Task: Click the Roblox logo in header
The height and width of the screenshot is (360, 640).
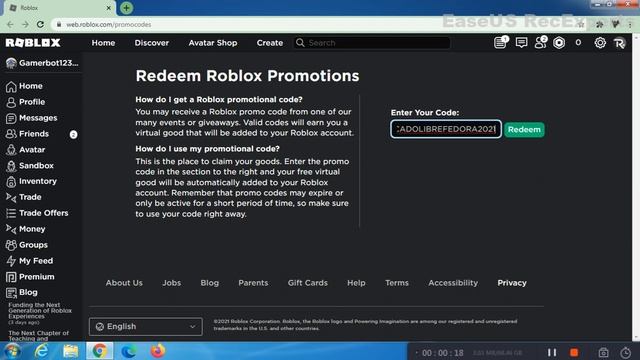Action: tap(33, 42)
